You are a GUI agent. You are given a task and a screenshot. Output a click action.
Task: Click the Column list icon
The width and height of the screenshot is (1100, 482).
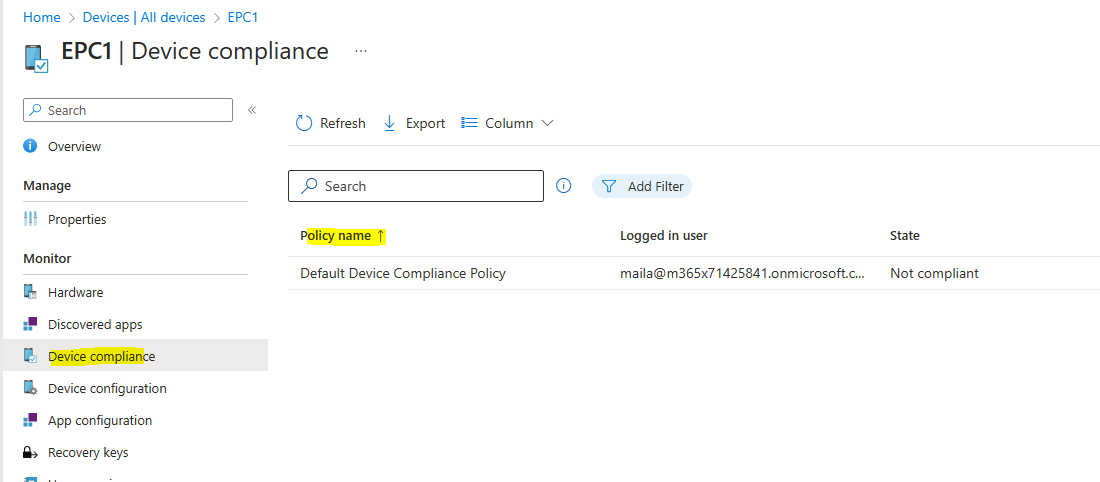click(x=469, y=123)
